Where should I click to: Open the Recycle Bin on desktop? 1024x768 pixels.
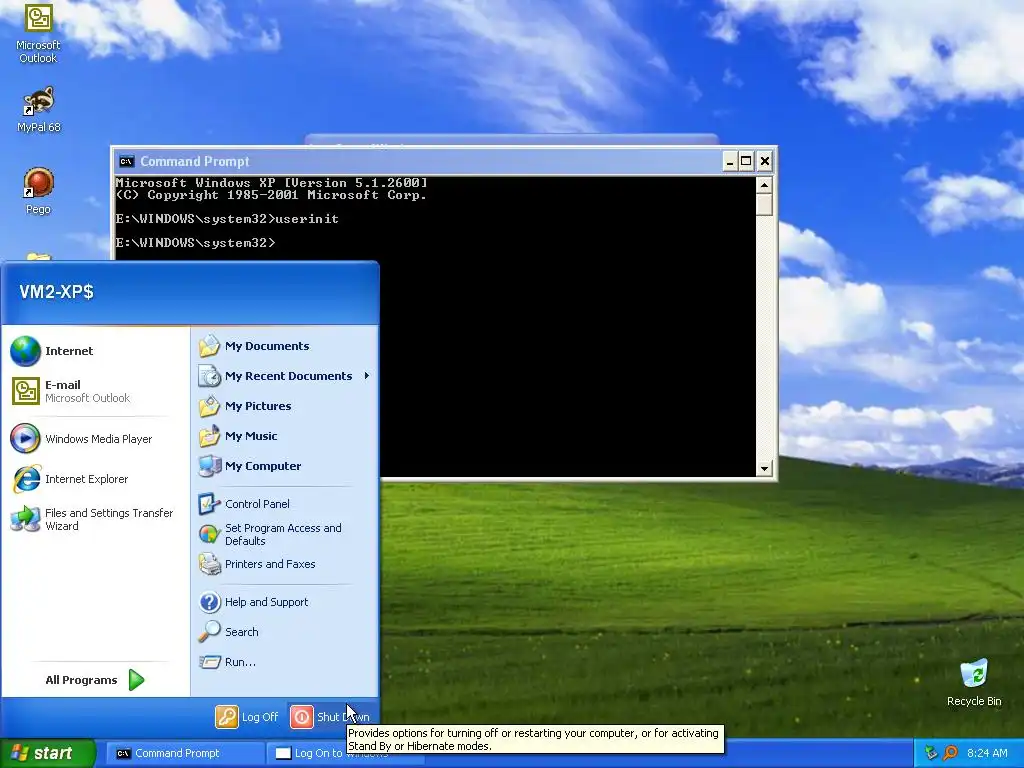tap(974, 682)
